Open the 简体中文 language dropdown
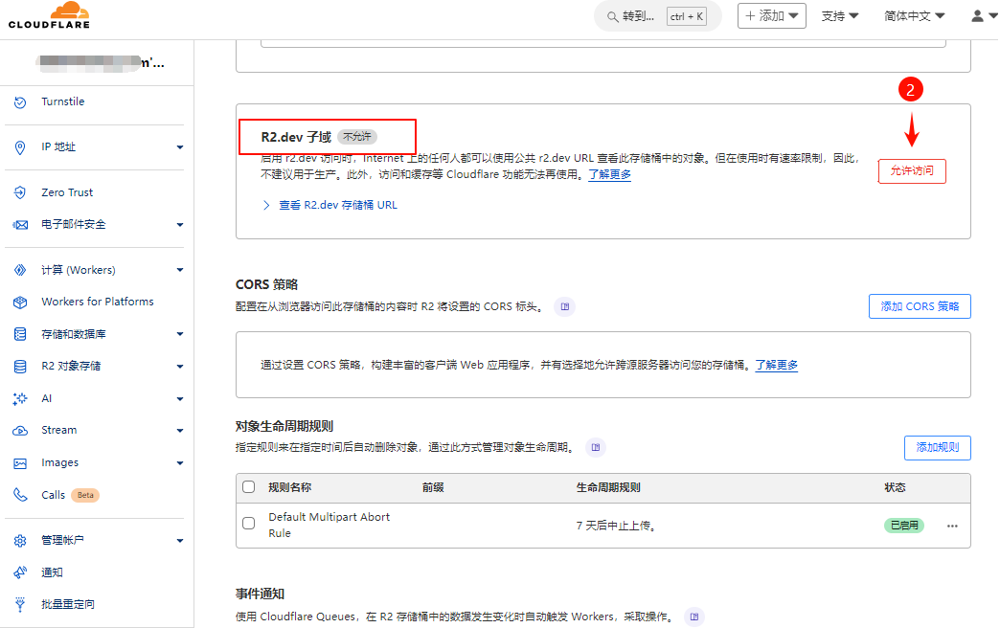1000x628 pixels. pyautogui.click(x=914, y=16)
